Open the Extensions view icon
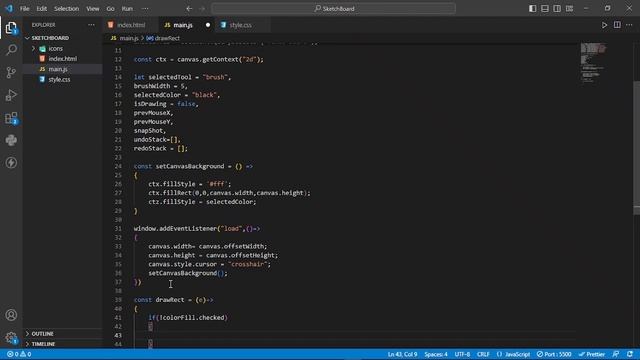 pyautogui.click(x=11, y=118)
